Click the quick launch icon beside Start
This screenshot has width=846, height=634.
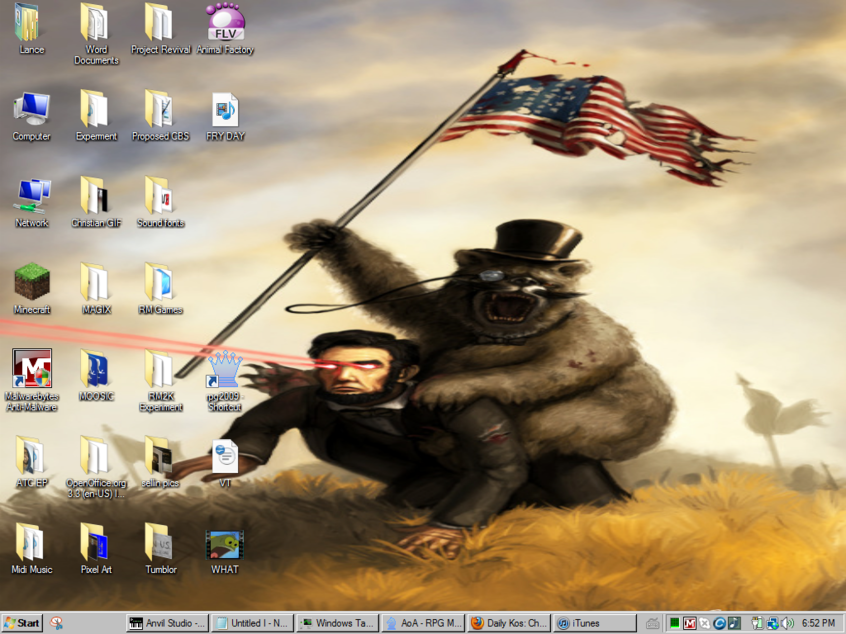click(56, 623)
